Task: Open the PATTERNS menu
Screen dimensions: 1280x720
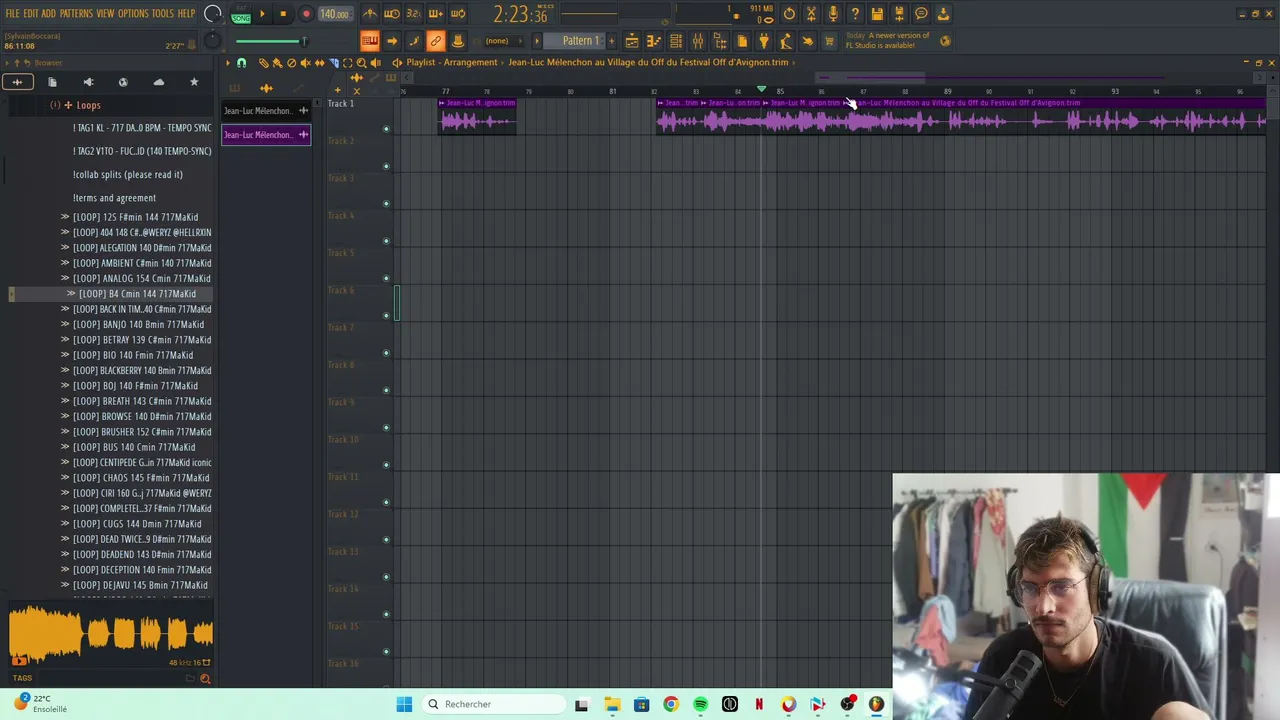Action: (76, 14)
